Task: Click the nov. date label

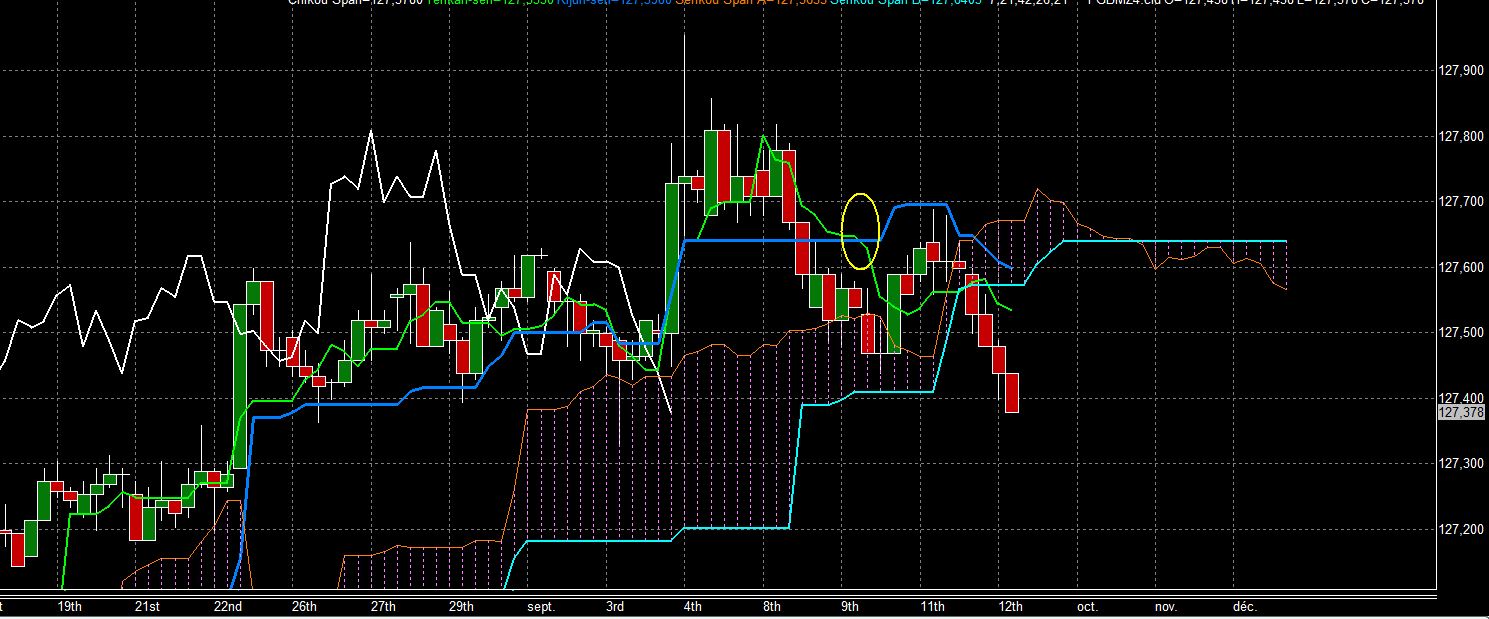Action: pyautogui.click(x=1165, y=607)
